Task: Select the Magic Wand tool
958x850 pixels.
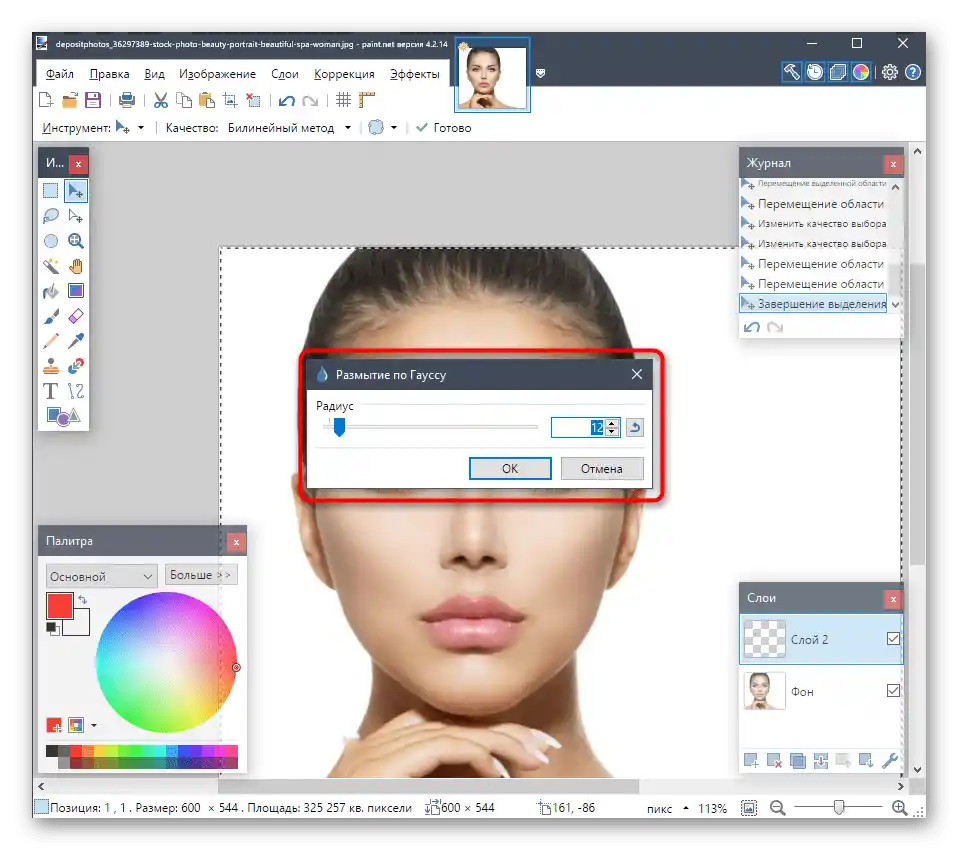Action: coord(51,266)
